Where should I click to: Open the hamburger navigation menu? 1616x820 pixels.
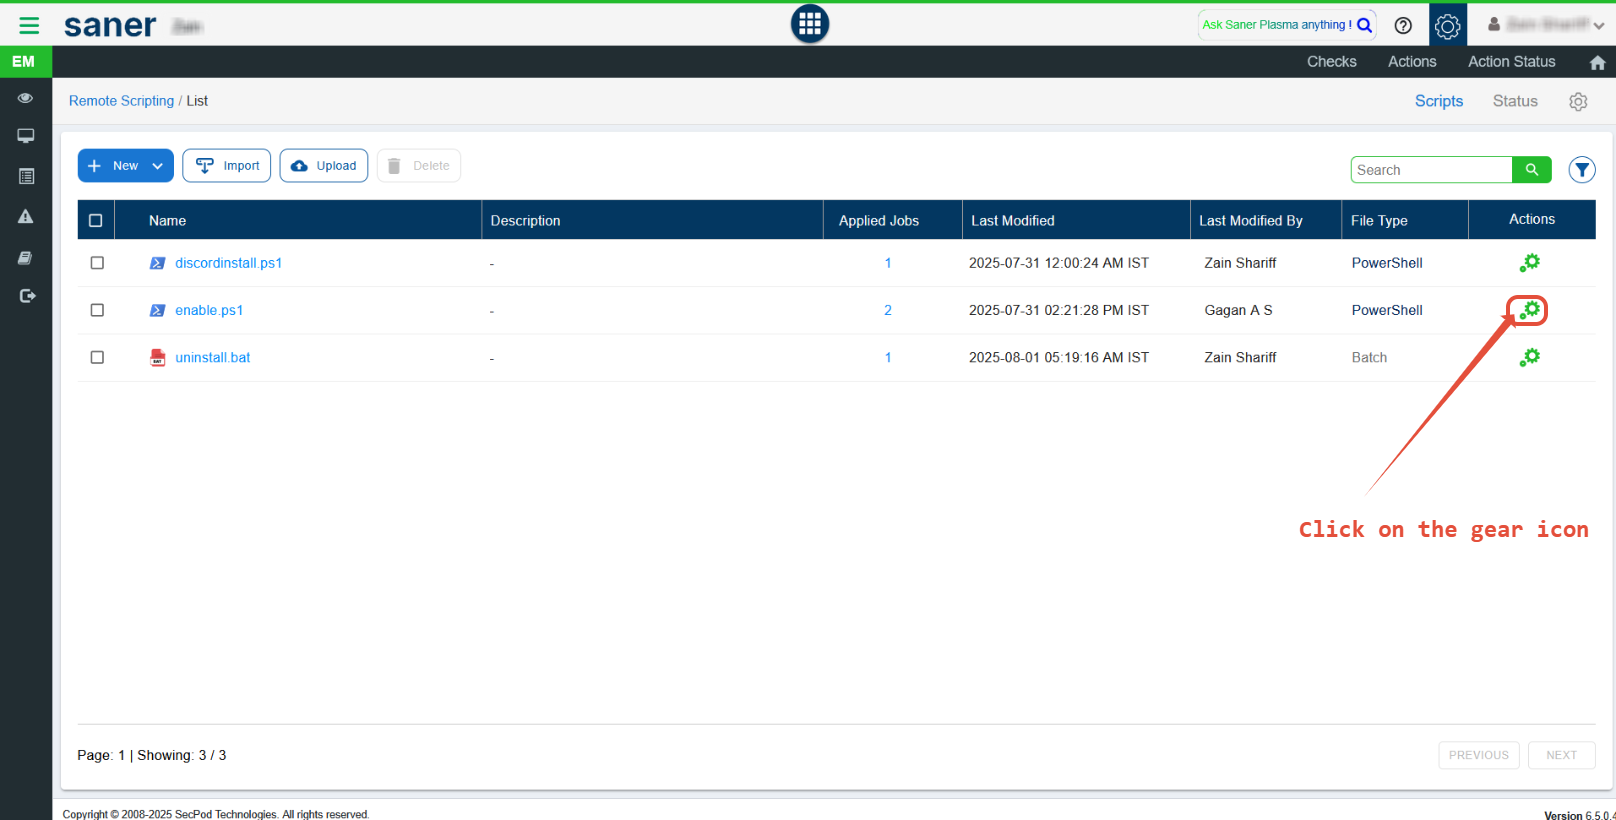coord(29,25)
